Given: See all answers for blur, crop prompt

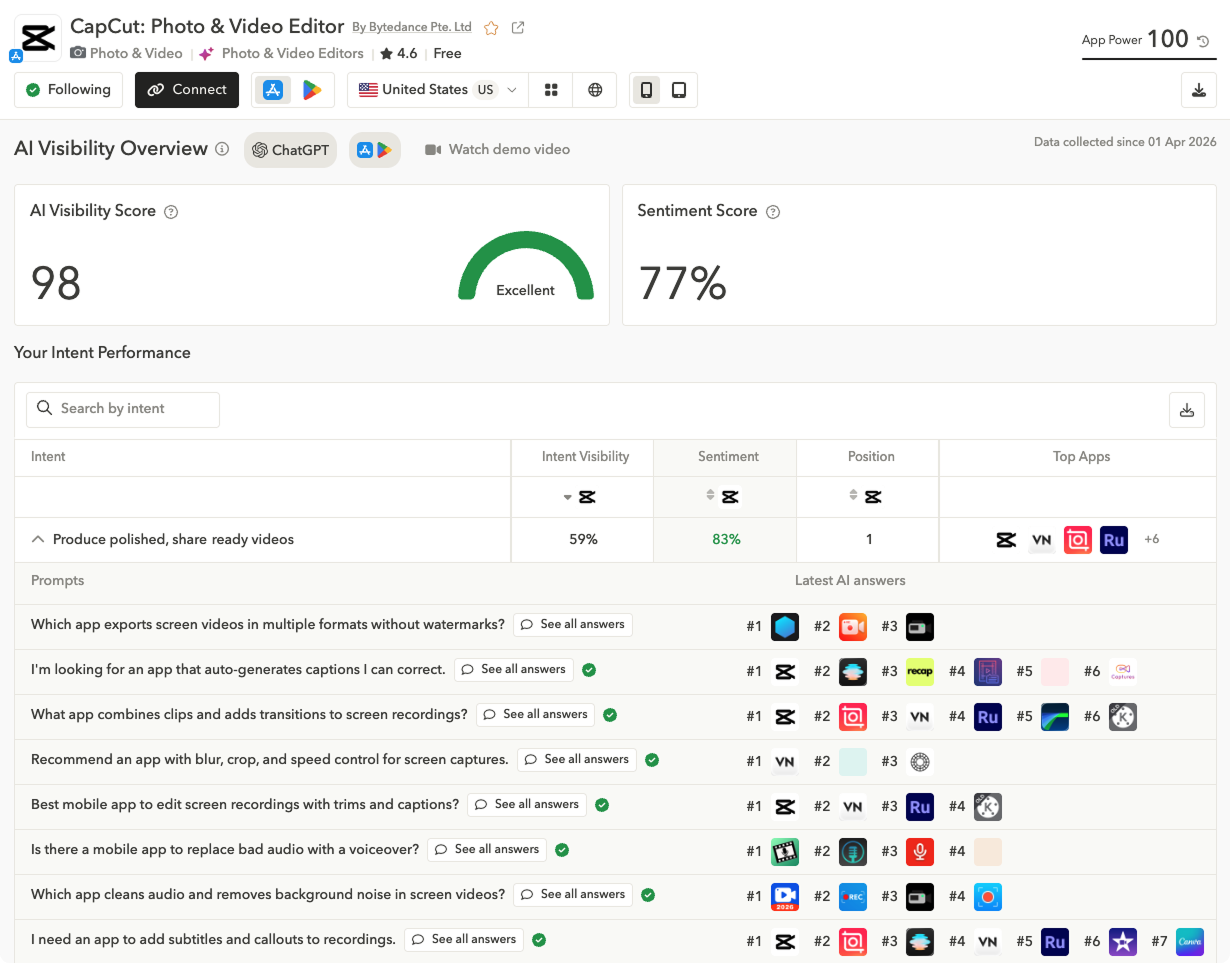Looking at the screenshot, I should pyautogui.click(x=577, y=760).
